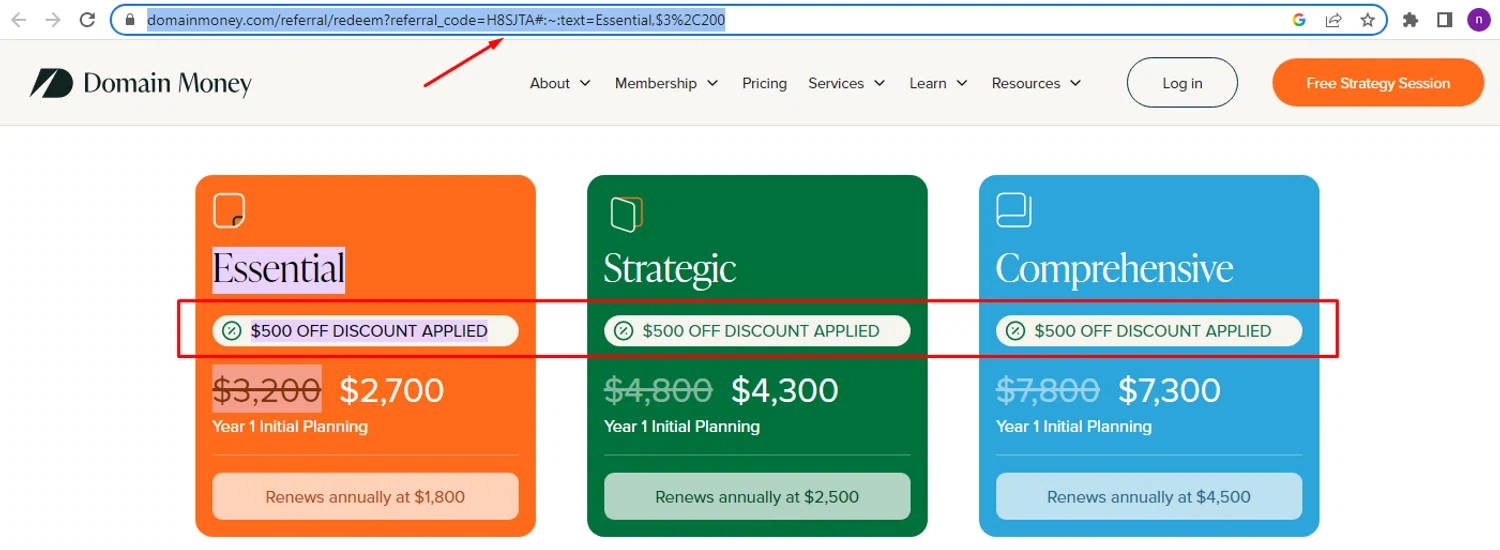Click the Comprehensive discount percent badge icon
The height and width of the screenshot is (550, 1500).
1016,331
